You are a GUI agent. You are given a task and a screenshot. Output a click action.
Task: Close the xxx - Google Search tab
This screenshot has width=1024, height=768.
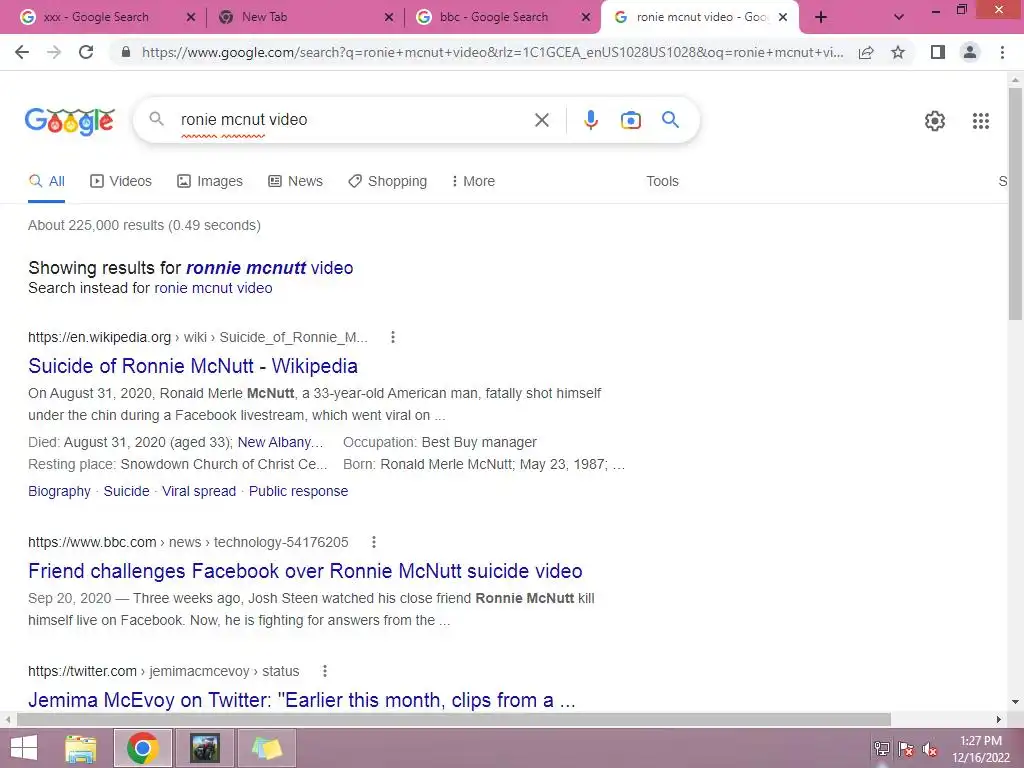click(x=191, y=18)
